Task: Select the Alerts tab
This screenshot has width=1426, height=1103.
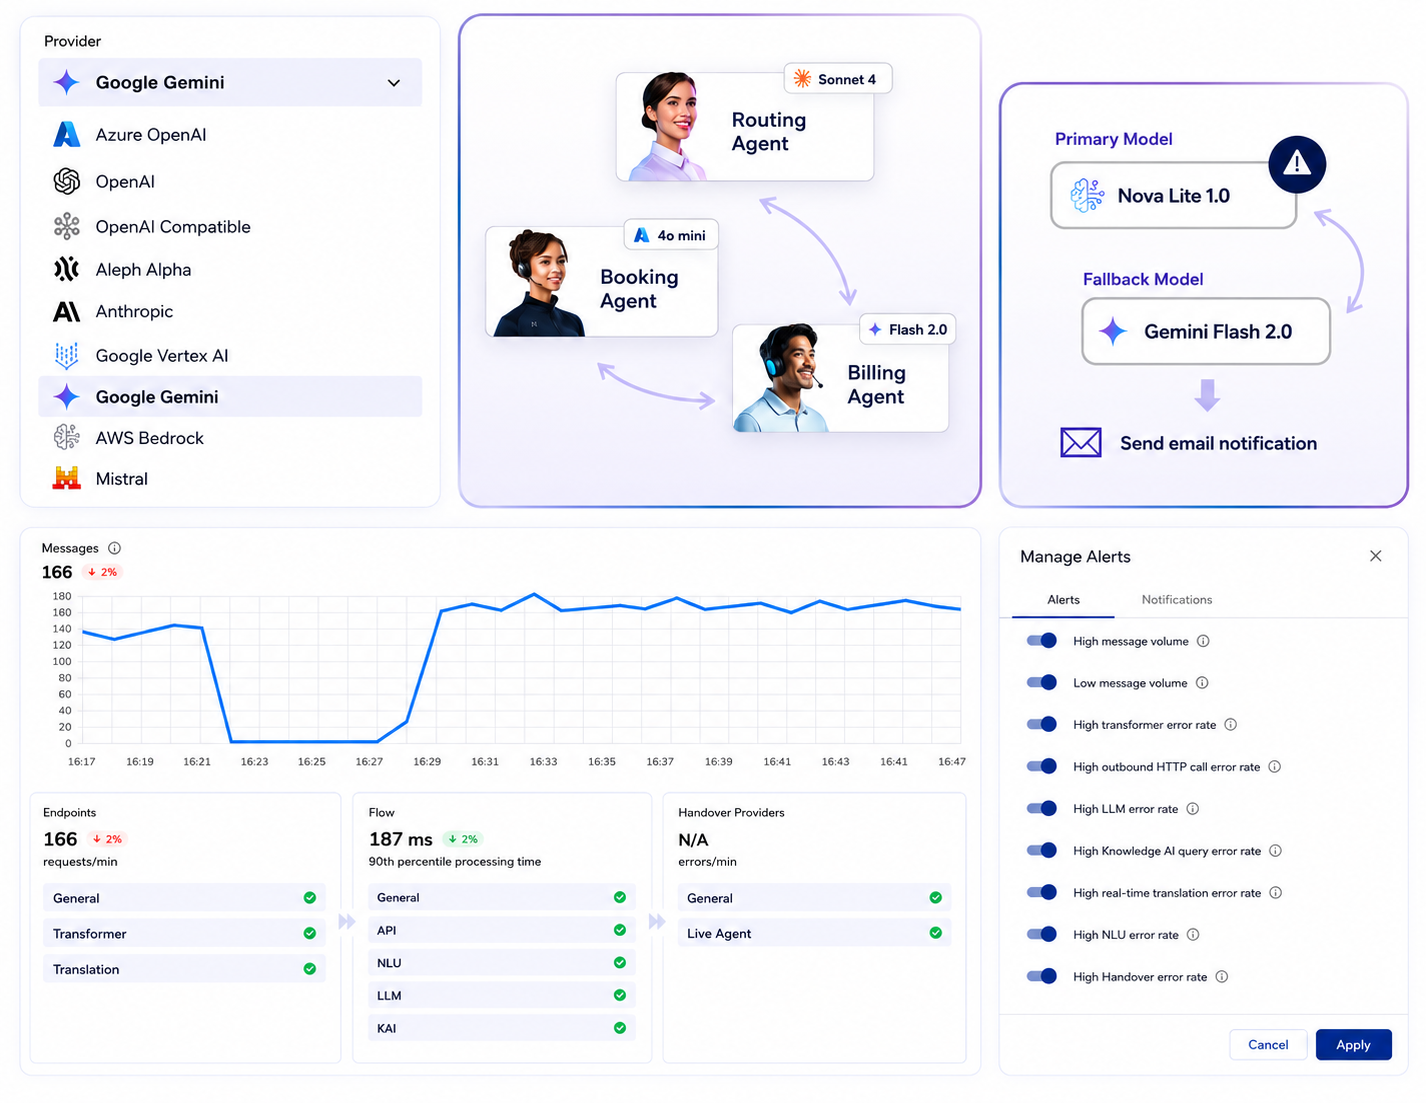Action: click(x=1063, y=599)
